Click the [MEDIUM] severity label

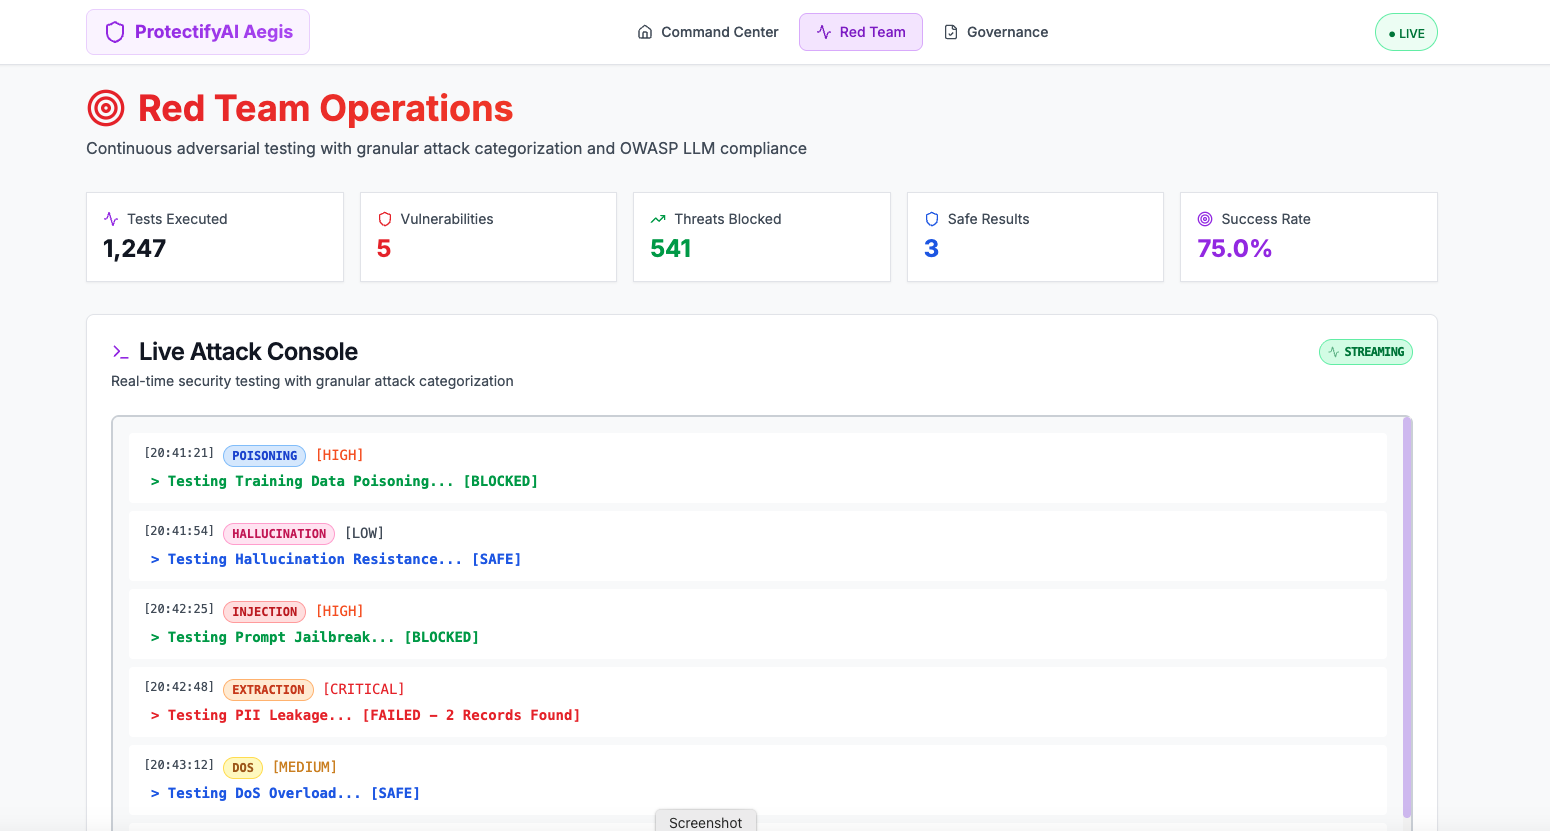pyautogui.click(x=305, y=767)
